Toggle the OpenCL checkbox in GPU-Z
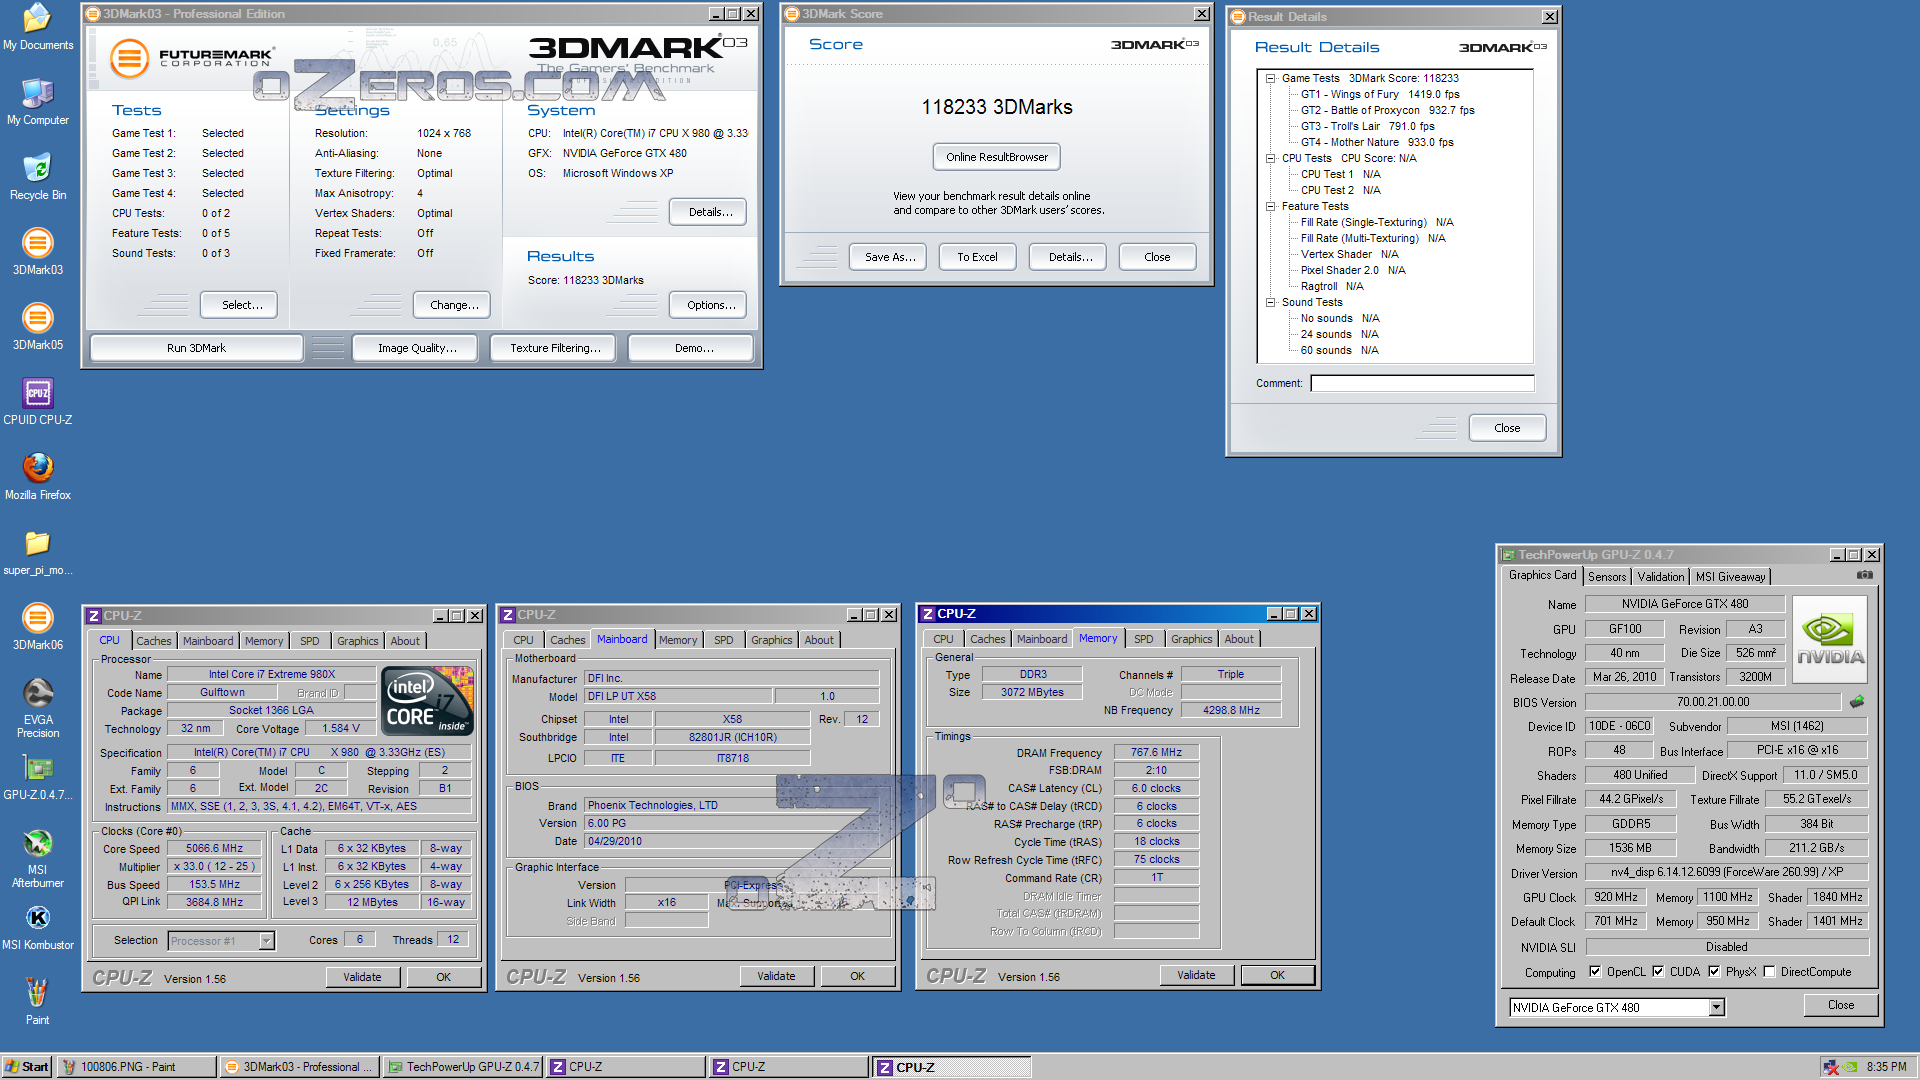 tap(1595, 971)
